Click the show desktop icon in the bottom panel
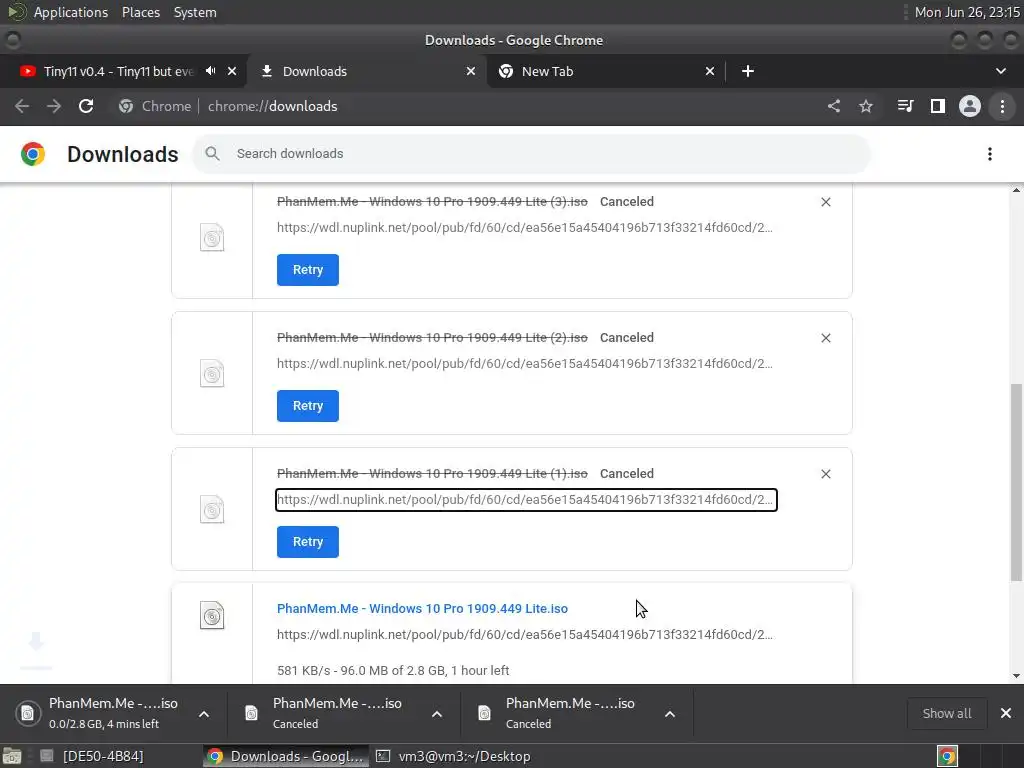Screen dimensions: 1024x768 click(12, 756)
